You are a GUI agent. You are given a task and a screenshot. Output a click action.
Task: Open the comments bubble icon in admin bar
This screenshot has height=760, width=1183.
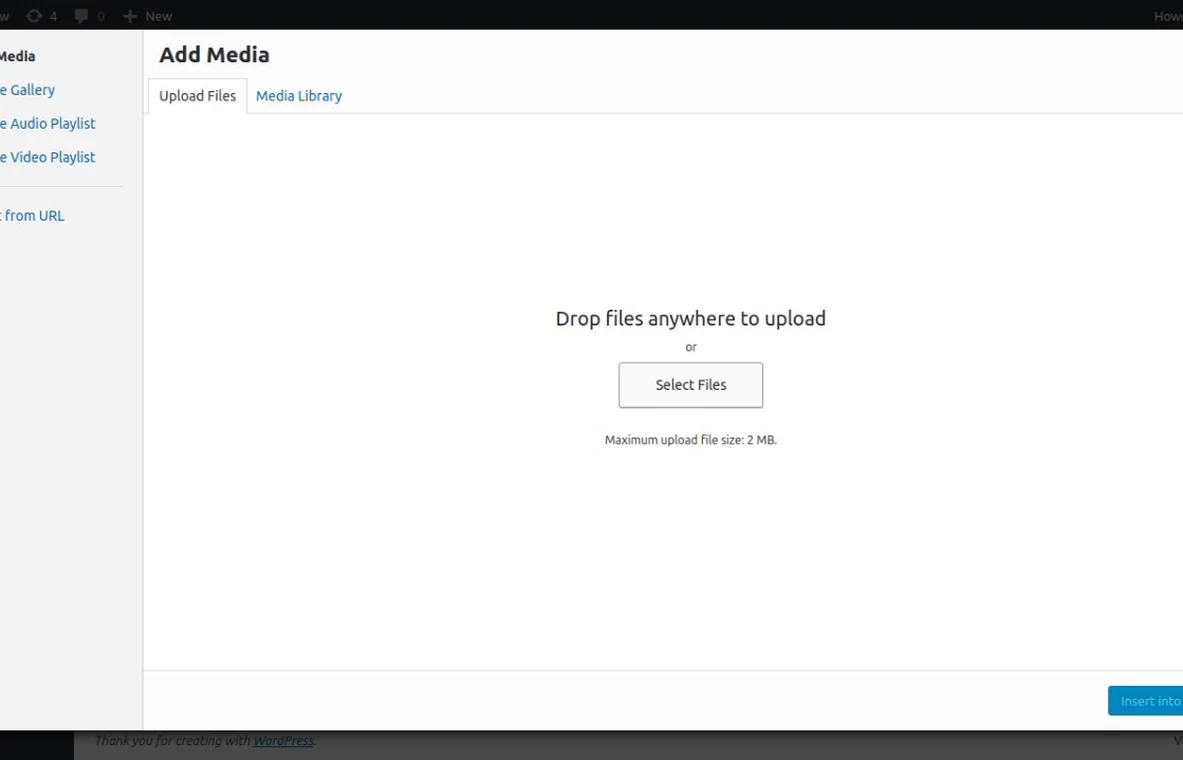click(81, 16)
